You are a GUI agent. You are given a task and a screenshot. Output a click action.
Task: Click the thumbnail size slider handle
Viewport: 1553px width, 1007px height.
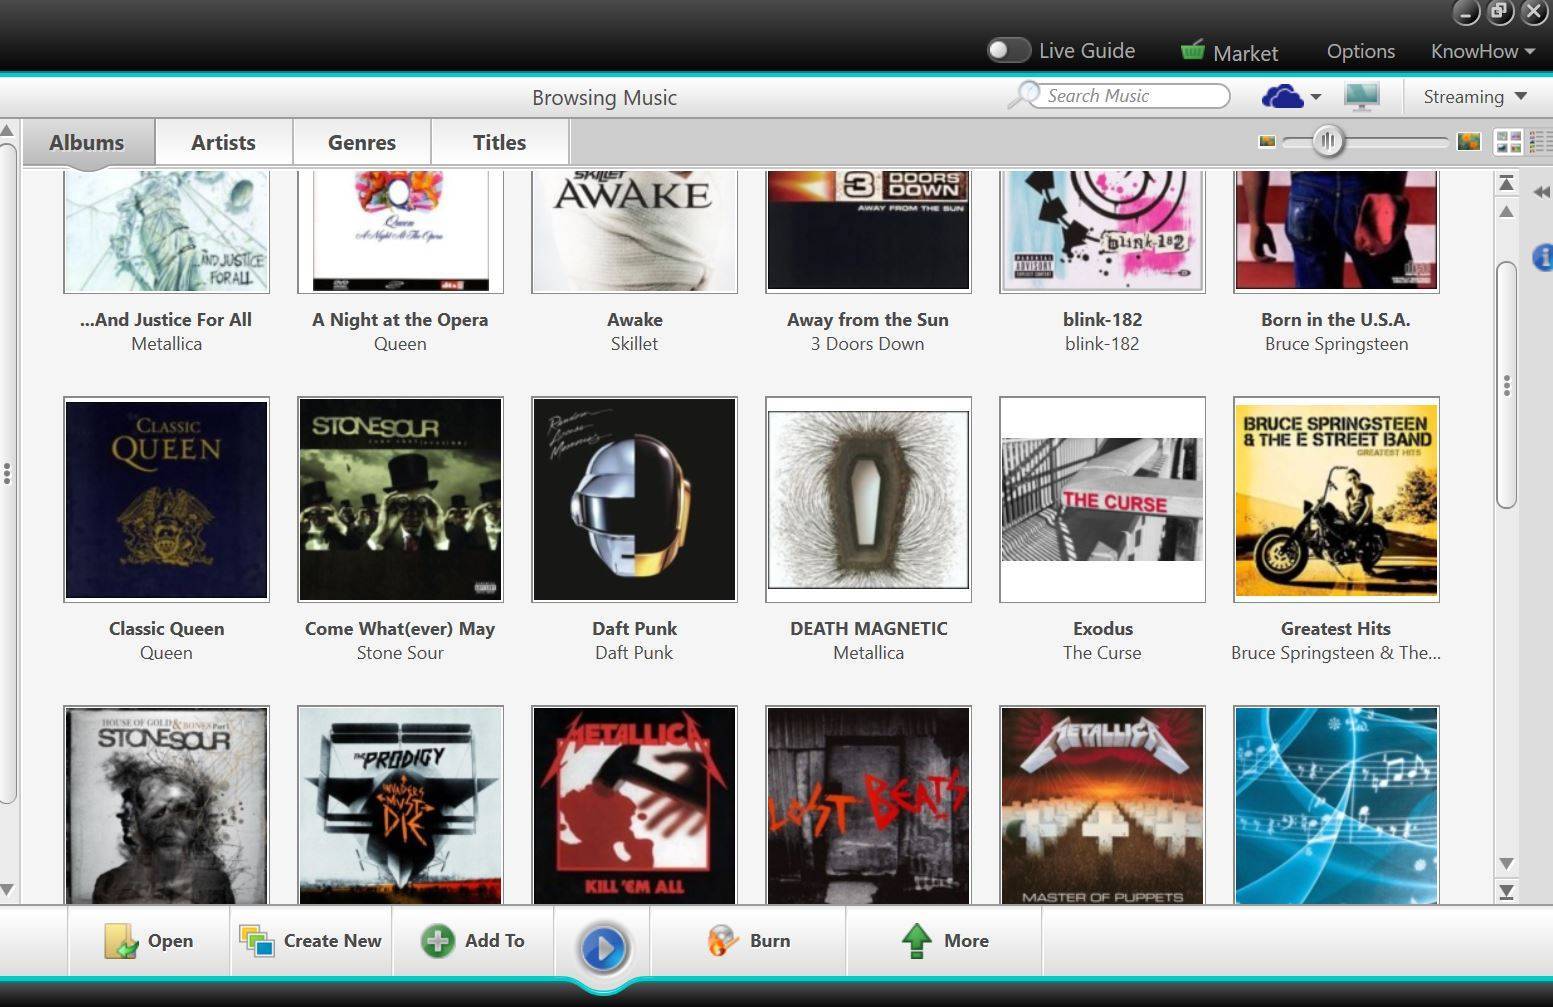point(1327,141)
